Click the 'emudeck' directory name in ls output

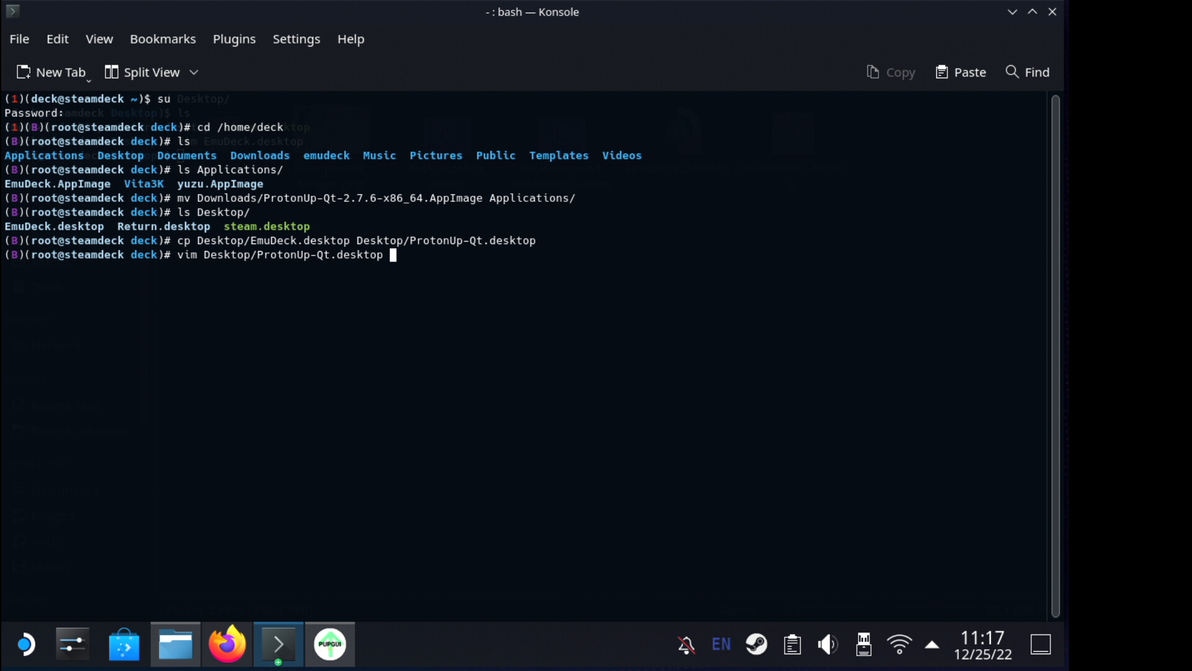(326, 155)
